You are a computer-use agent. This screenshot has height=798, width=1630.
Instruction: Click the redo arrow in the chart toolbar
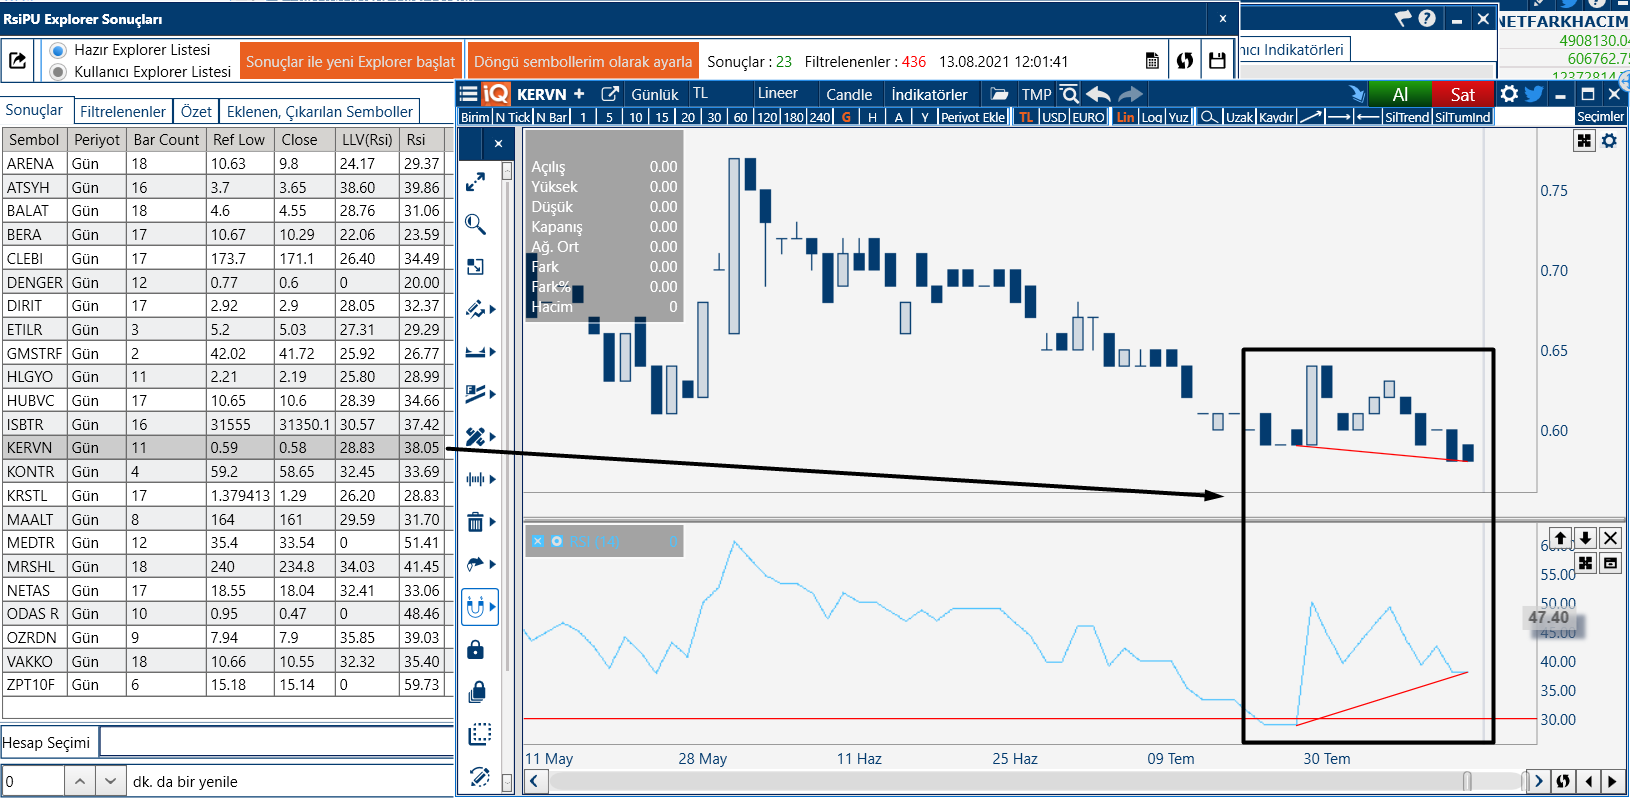click(1131, 94)
